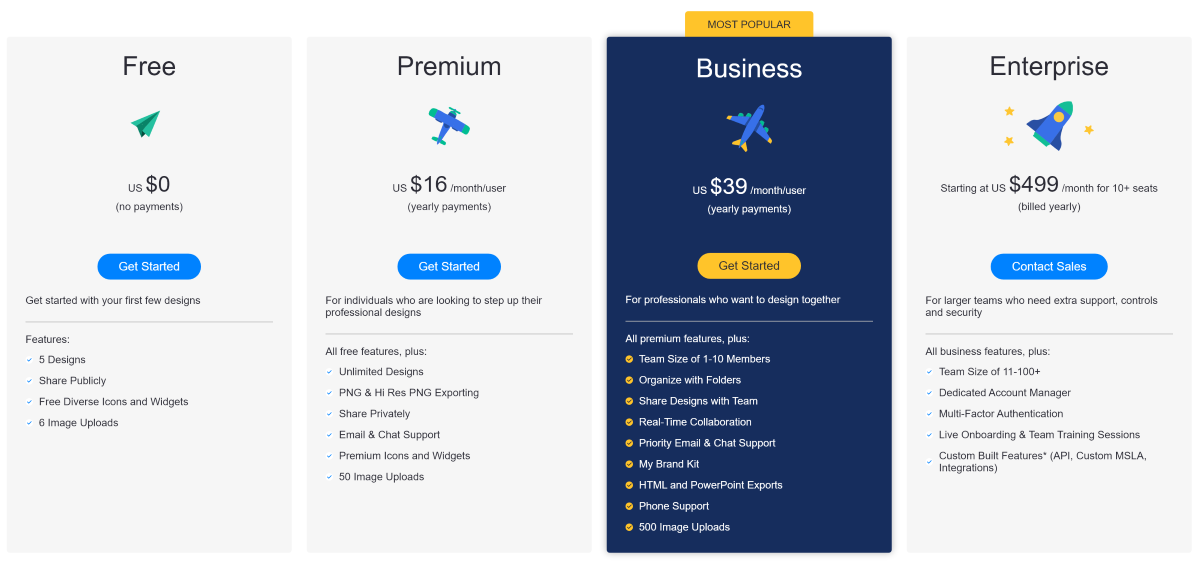Click the Contact Sales button
This screenshot has height=561, width=1200.
tap(1049, 266)
